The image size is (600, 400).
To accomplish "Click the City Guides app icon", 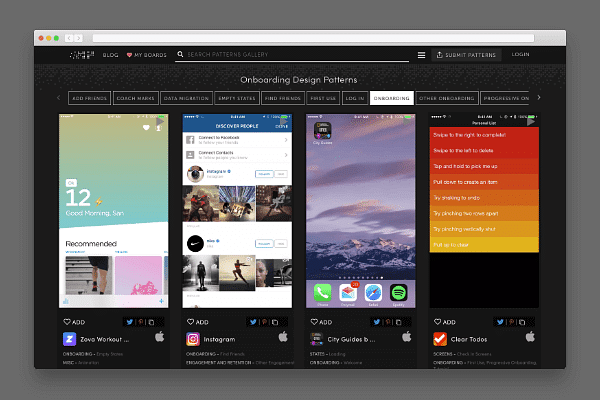I will pos(317,339).
